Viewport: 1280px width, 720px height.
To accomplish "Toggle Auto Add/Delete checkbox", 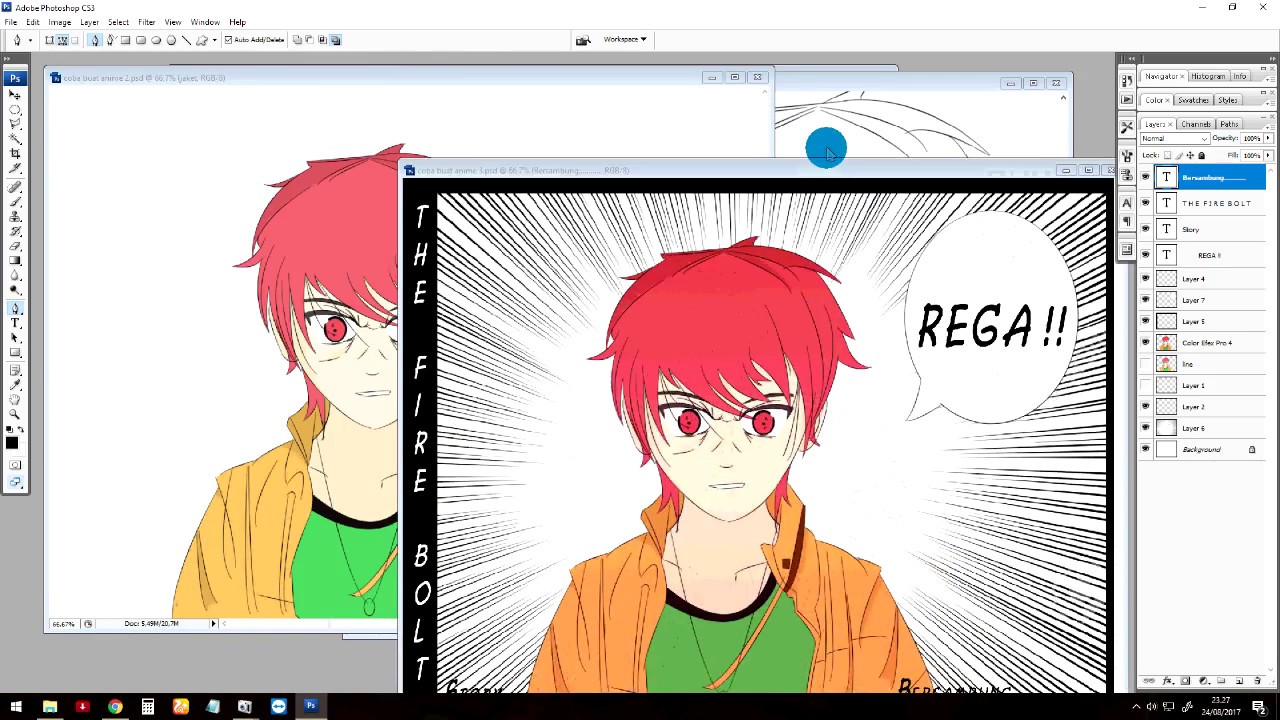I will tap(228, 40).
